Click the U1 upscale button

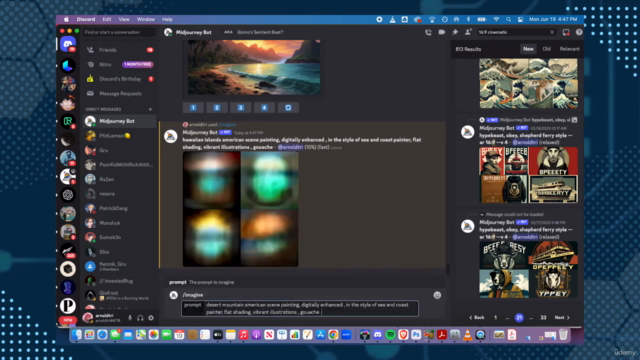pyautogui.click(x=193, y=108)
